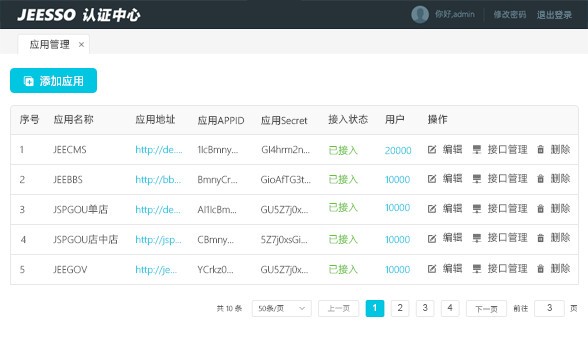The height and width of the screenshot is (360, 588).
Task: Click 接口管理 label for JEECMS
Action: [507, 149]
